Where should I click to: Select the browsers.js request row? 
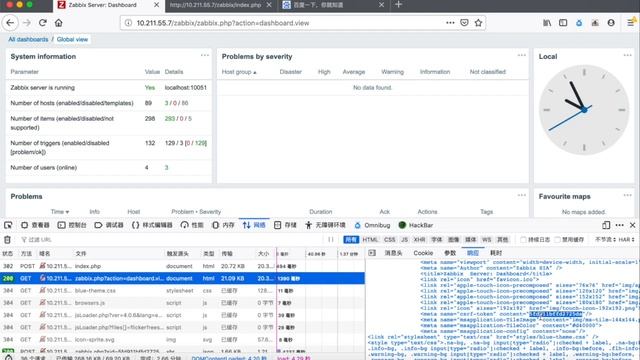tap(182, 303)
